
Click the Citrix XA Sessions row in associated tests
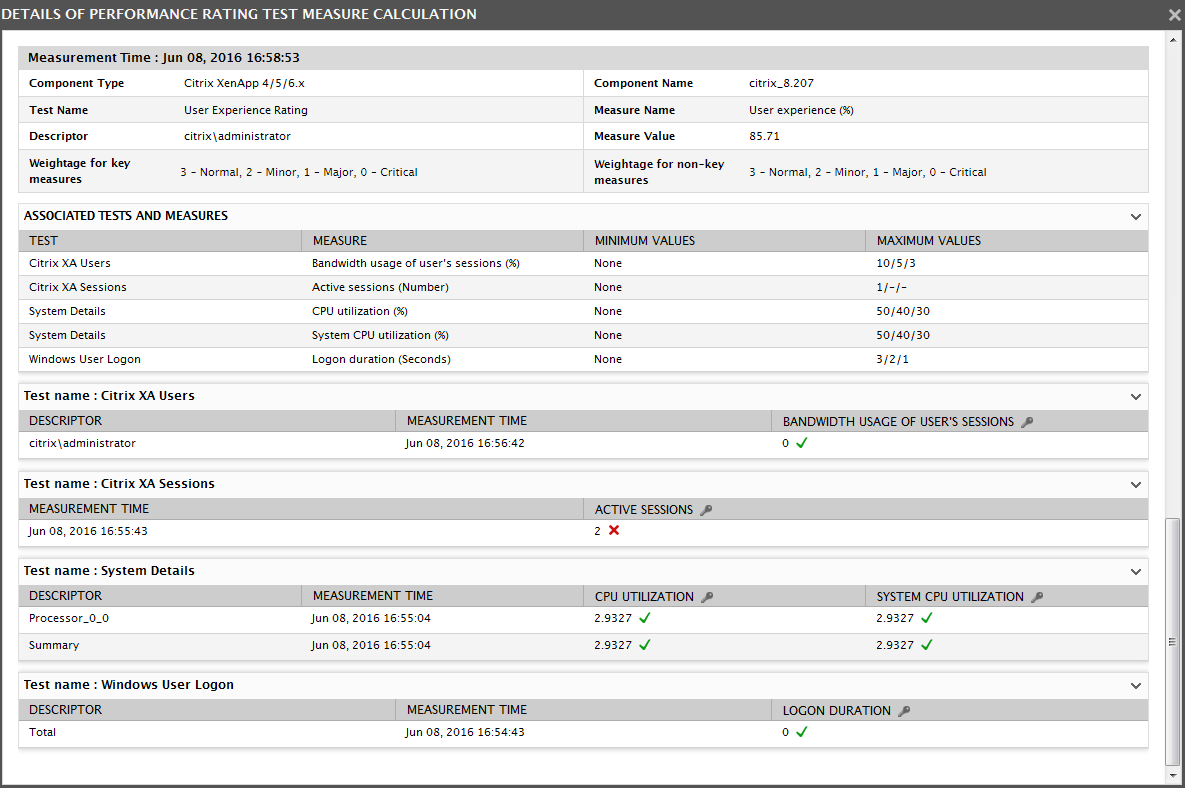(x=583, y=288)
